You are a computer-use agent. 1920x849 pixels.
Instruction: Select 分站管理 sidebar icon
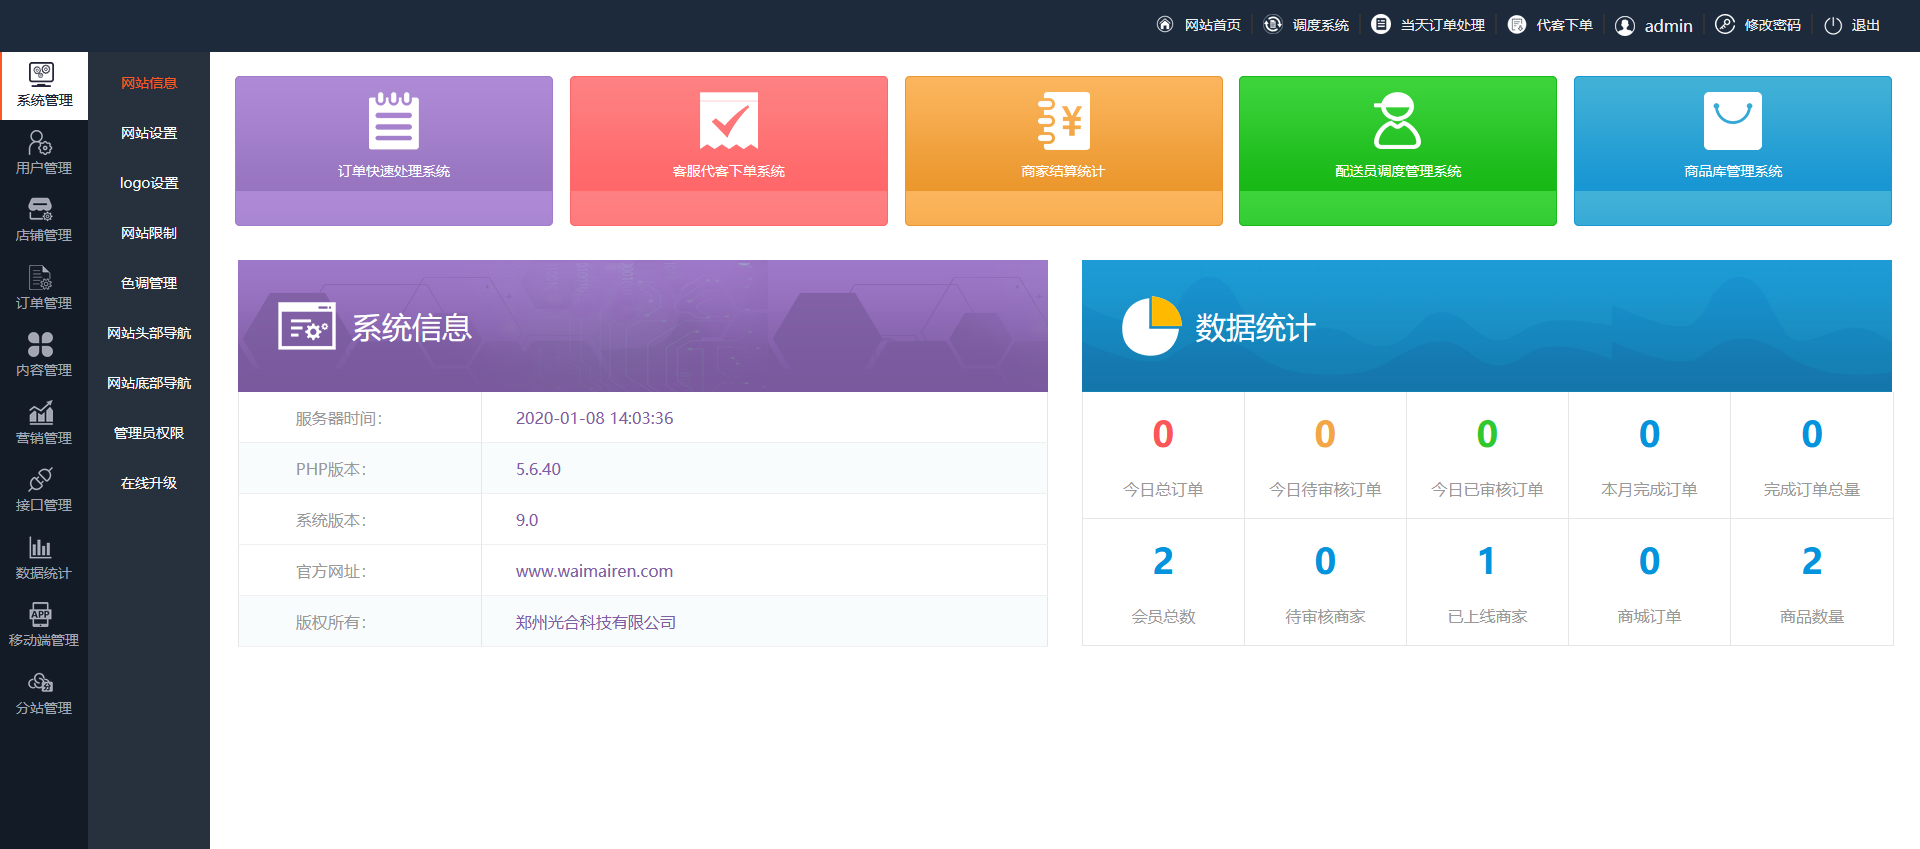(x=43, y=693)
